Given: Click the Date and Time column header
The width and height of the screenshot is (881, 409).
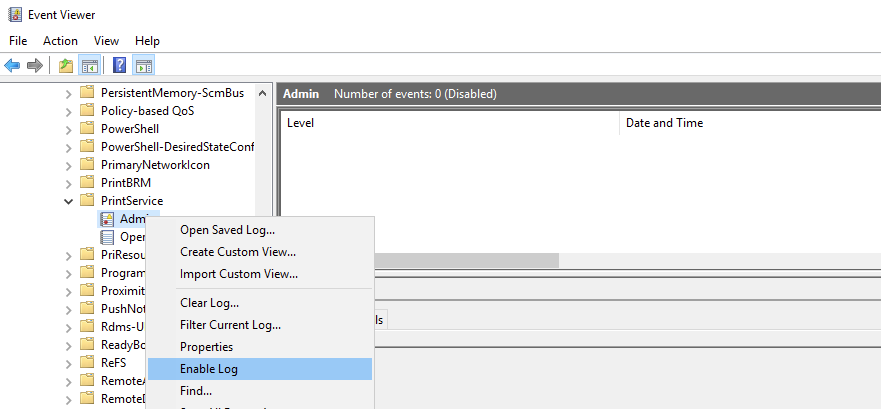Looking at the screenshot, I should 664,123.
